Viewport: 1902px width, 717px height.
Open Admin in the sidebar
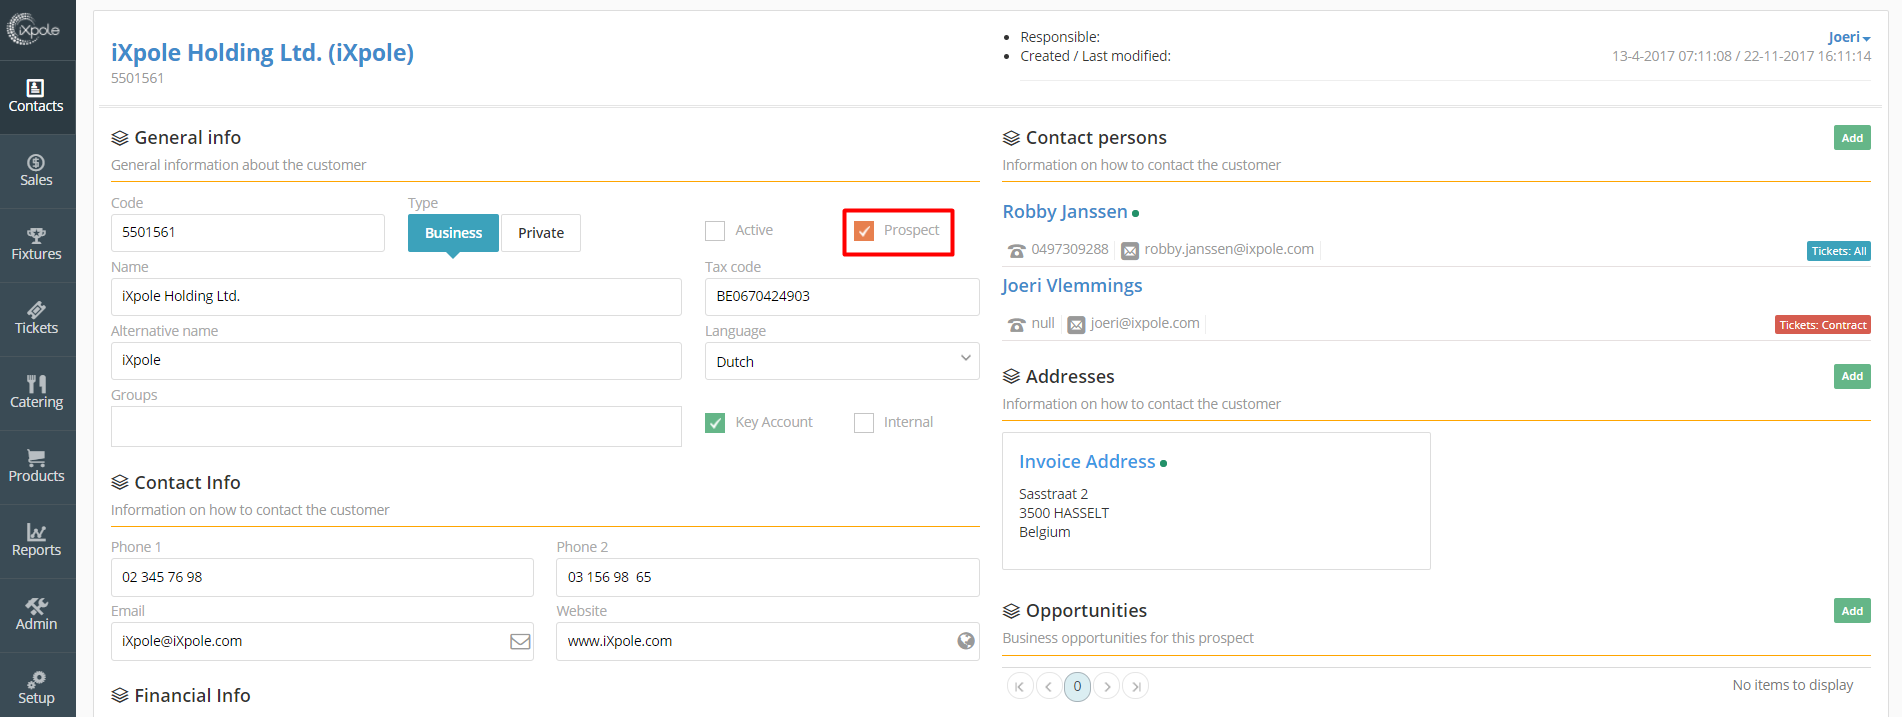37,615
